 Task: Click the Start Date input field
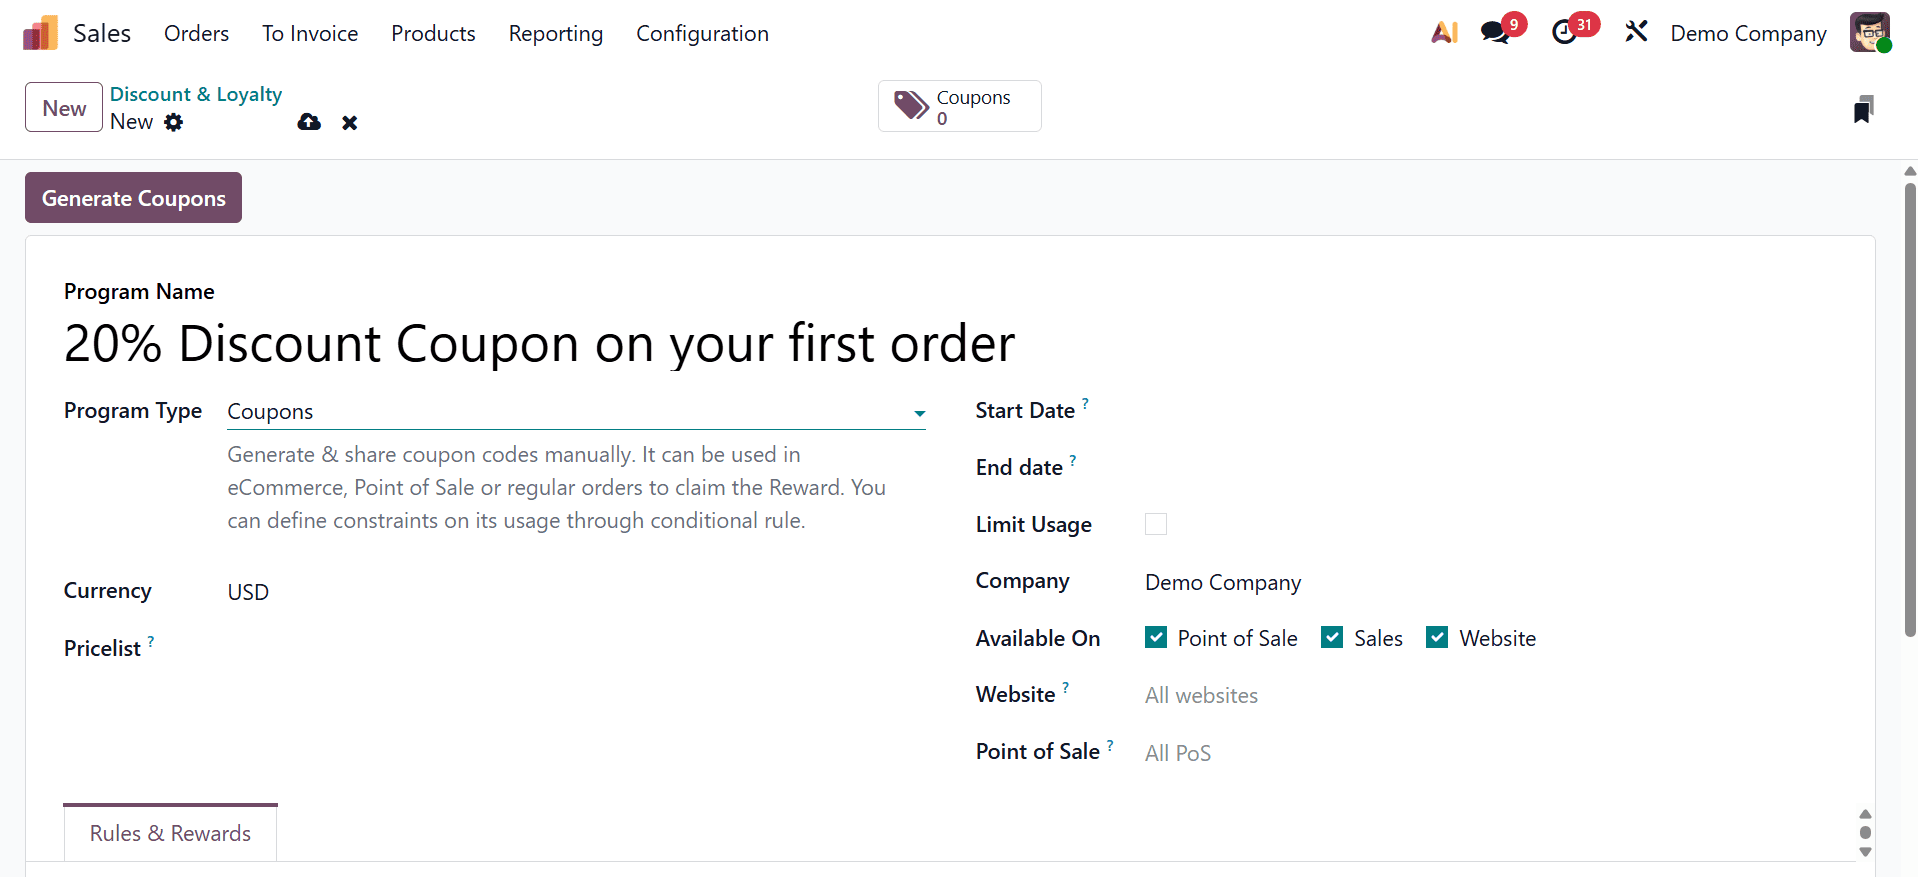click(x=1490, y=411)
